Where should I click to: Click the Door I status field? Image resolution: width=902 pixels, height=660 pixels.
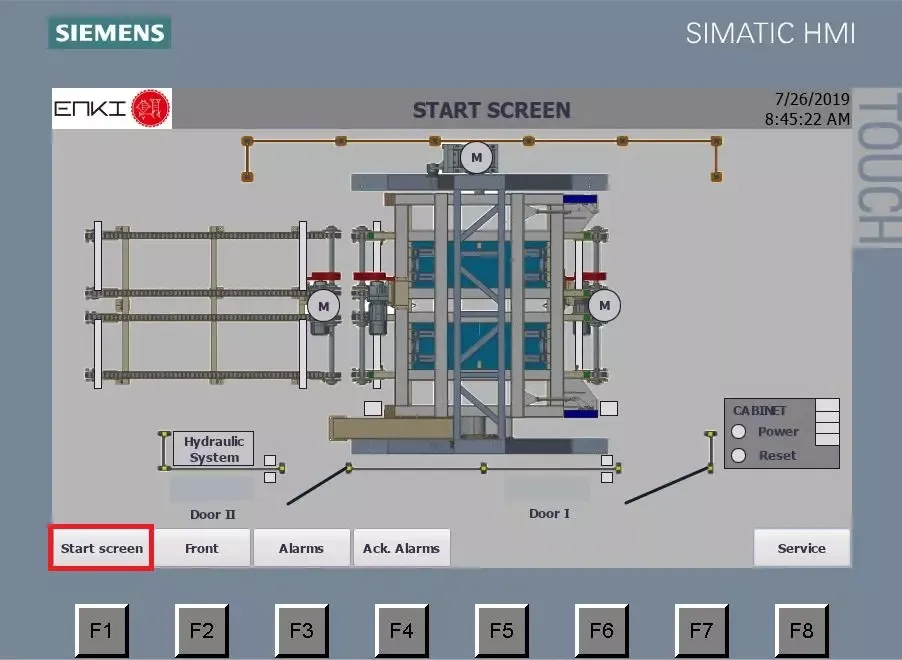point(547,489)
